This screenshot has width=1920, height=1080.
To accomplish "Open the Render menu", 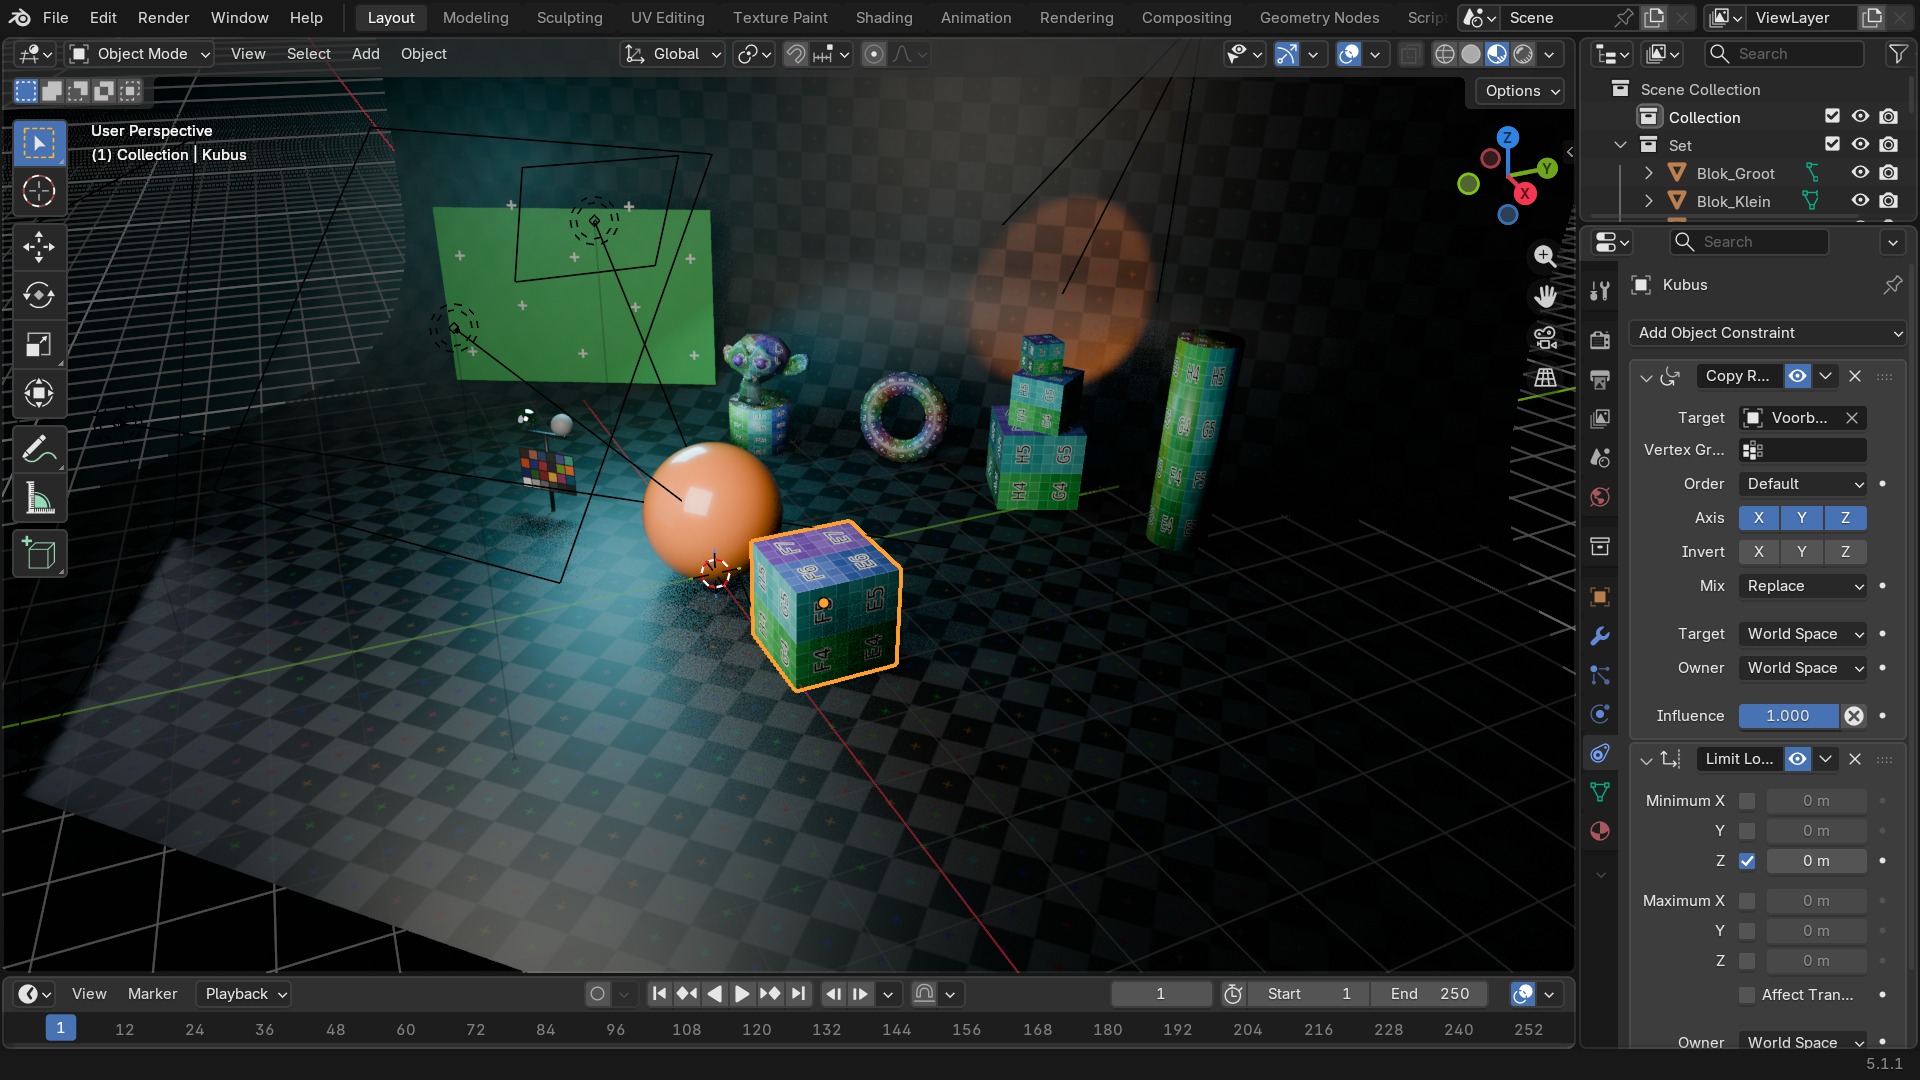I will pyautogui.click(x=163, y=17).
